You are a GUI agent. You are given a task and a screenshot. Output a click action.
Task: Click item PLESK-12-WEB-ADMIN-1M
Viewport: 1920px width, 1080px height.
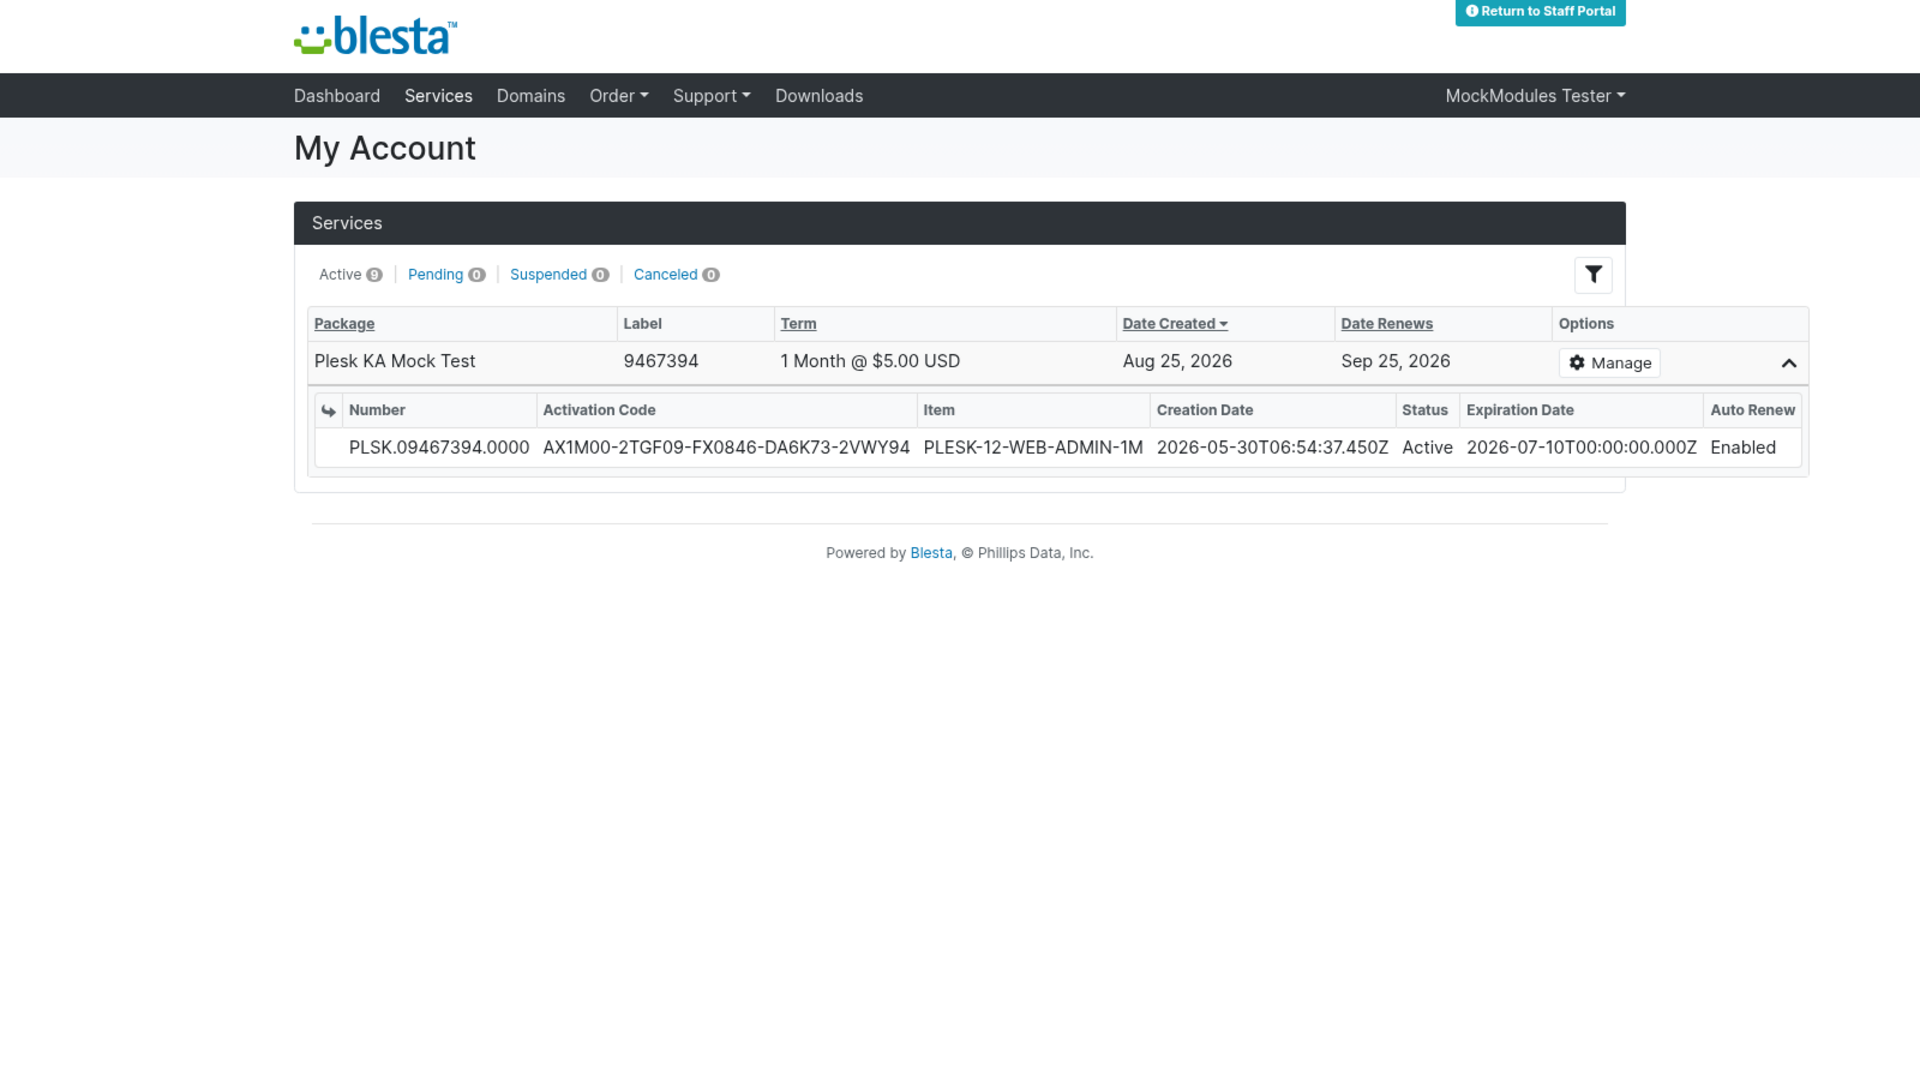point(1033,448)
